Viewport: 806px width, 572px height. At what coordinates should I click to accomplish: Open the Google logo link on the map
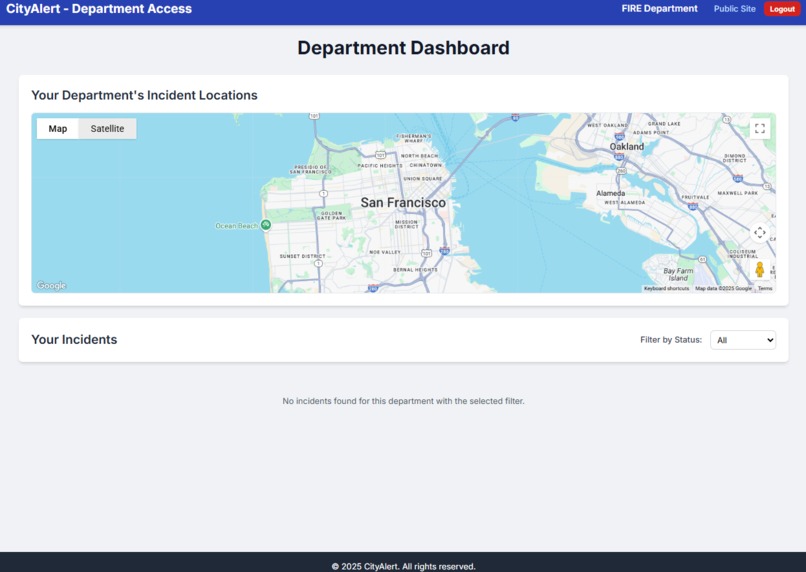coord(51,285)
